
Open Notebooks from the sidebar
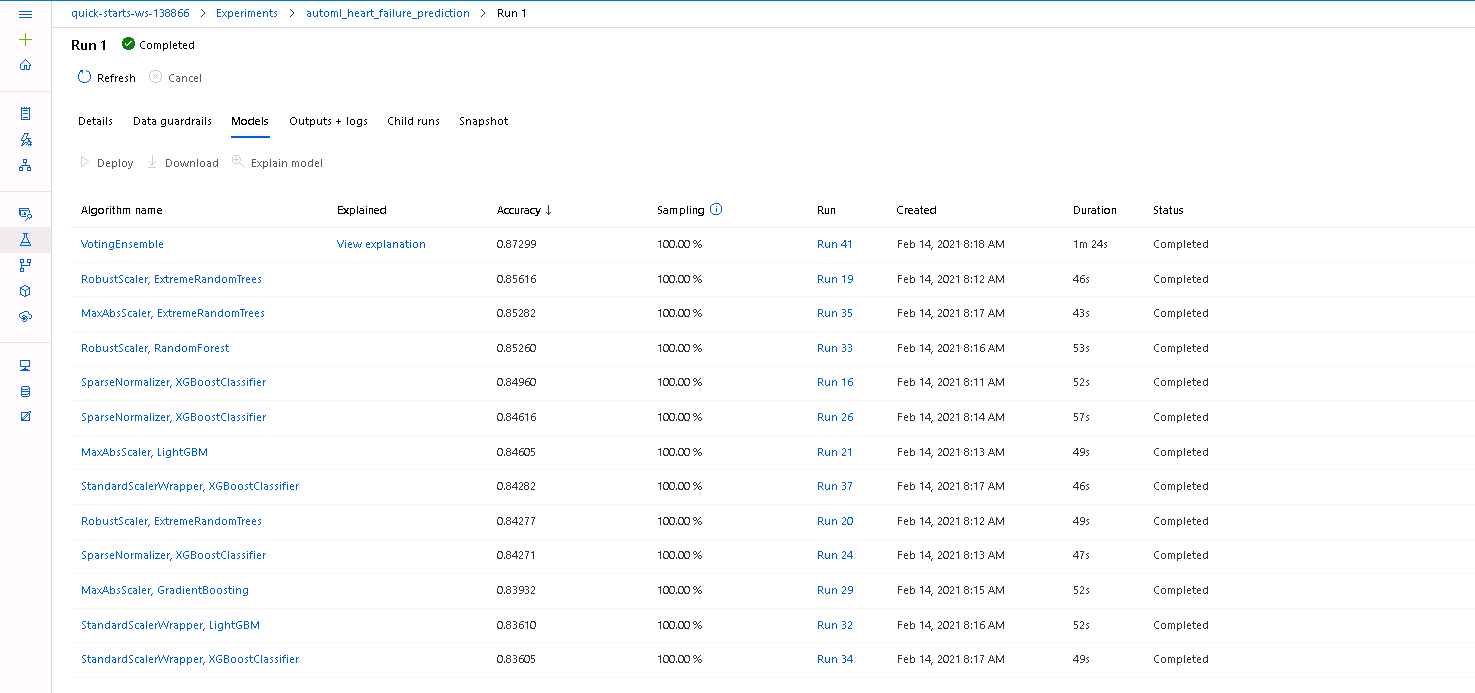25,114
